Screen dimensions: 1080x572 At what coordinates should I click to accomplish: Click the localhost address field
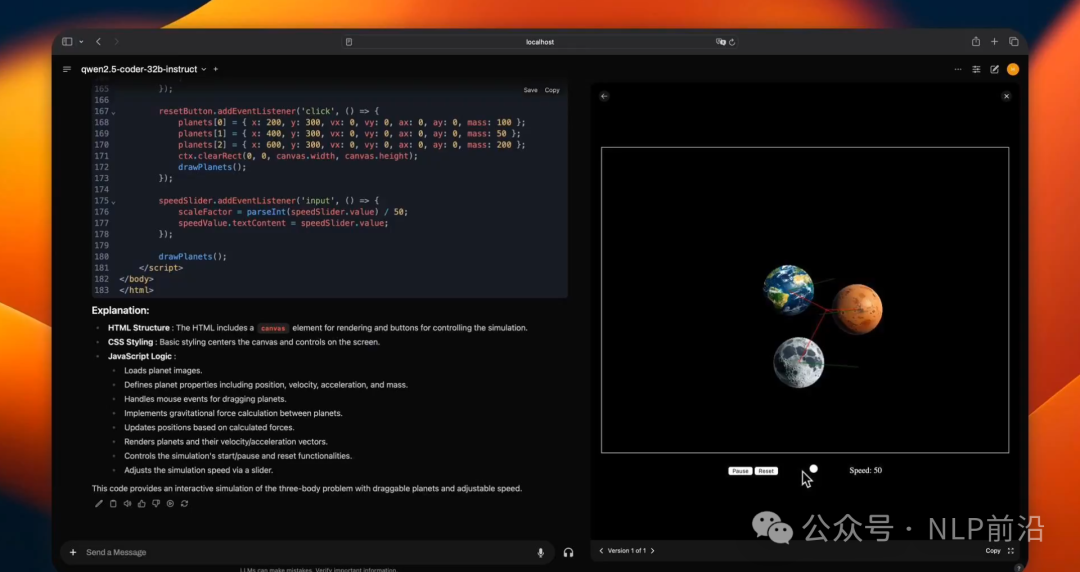(x=540, y=42)
